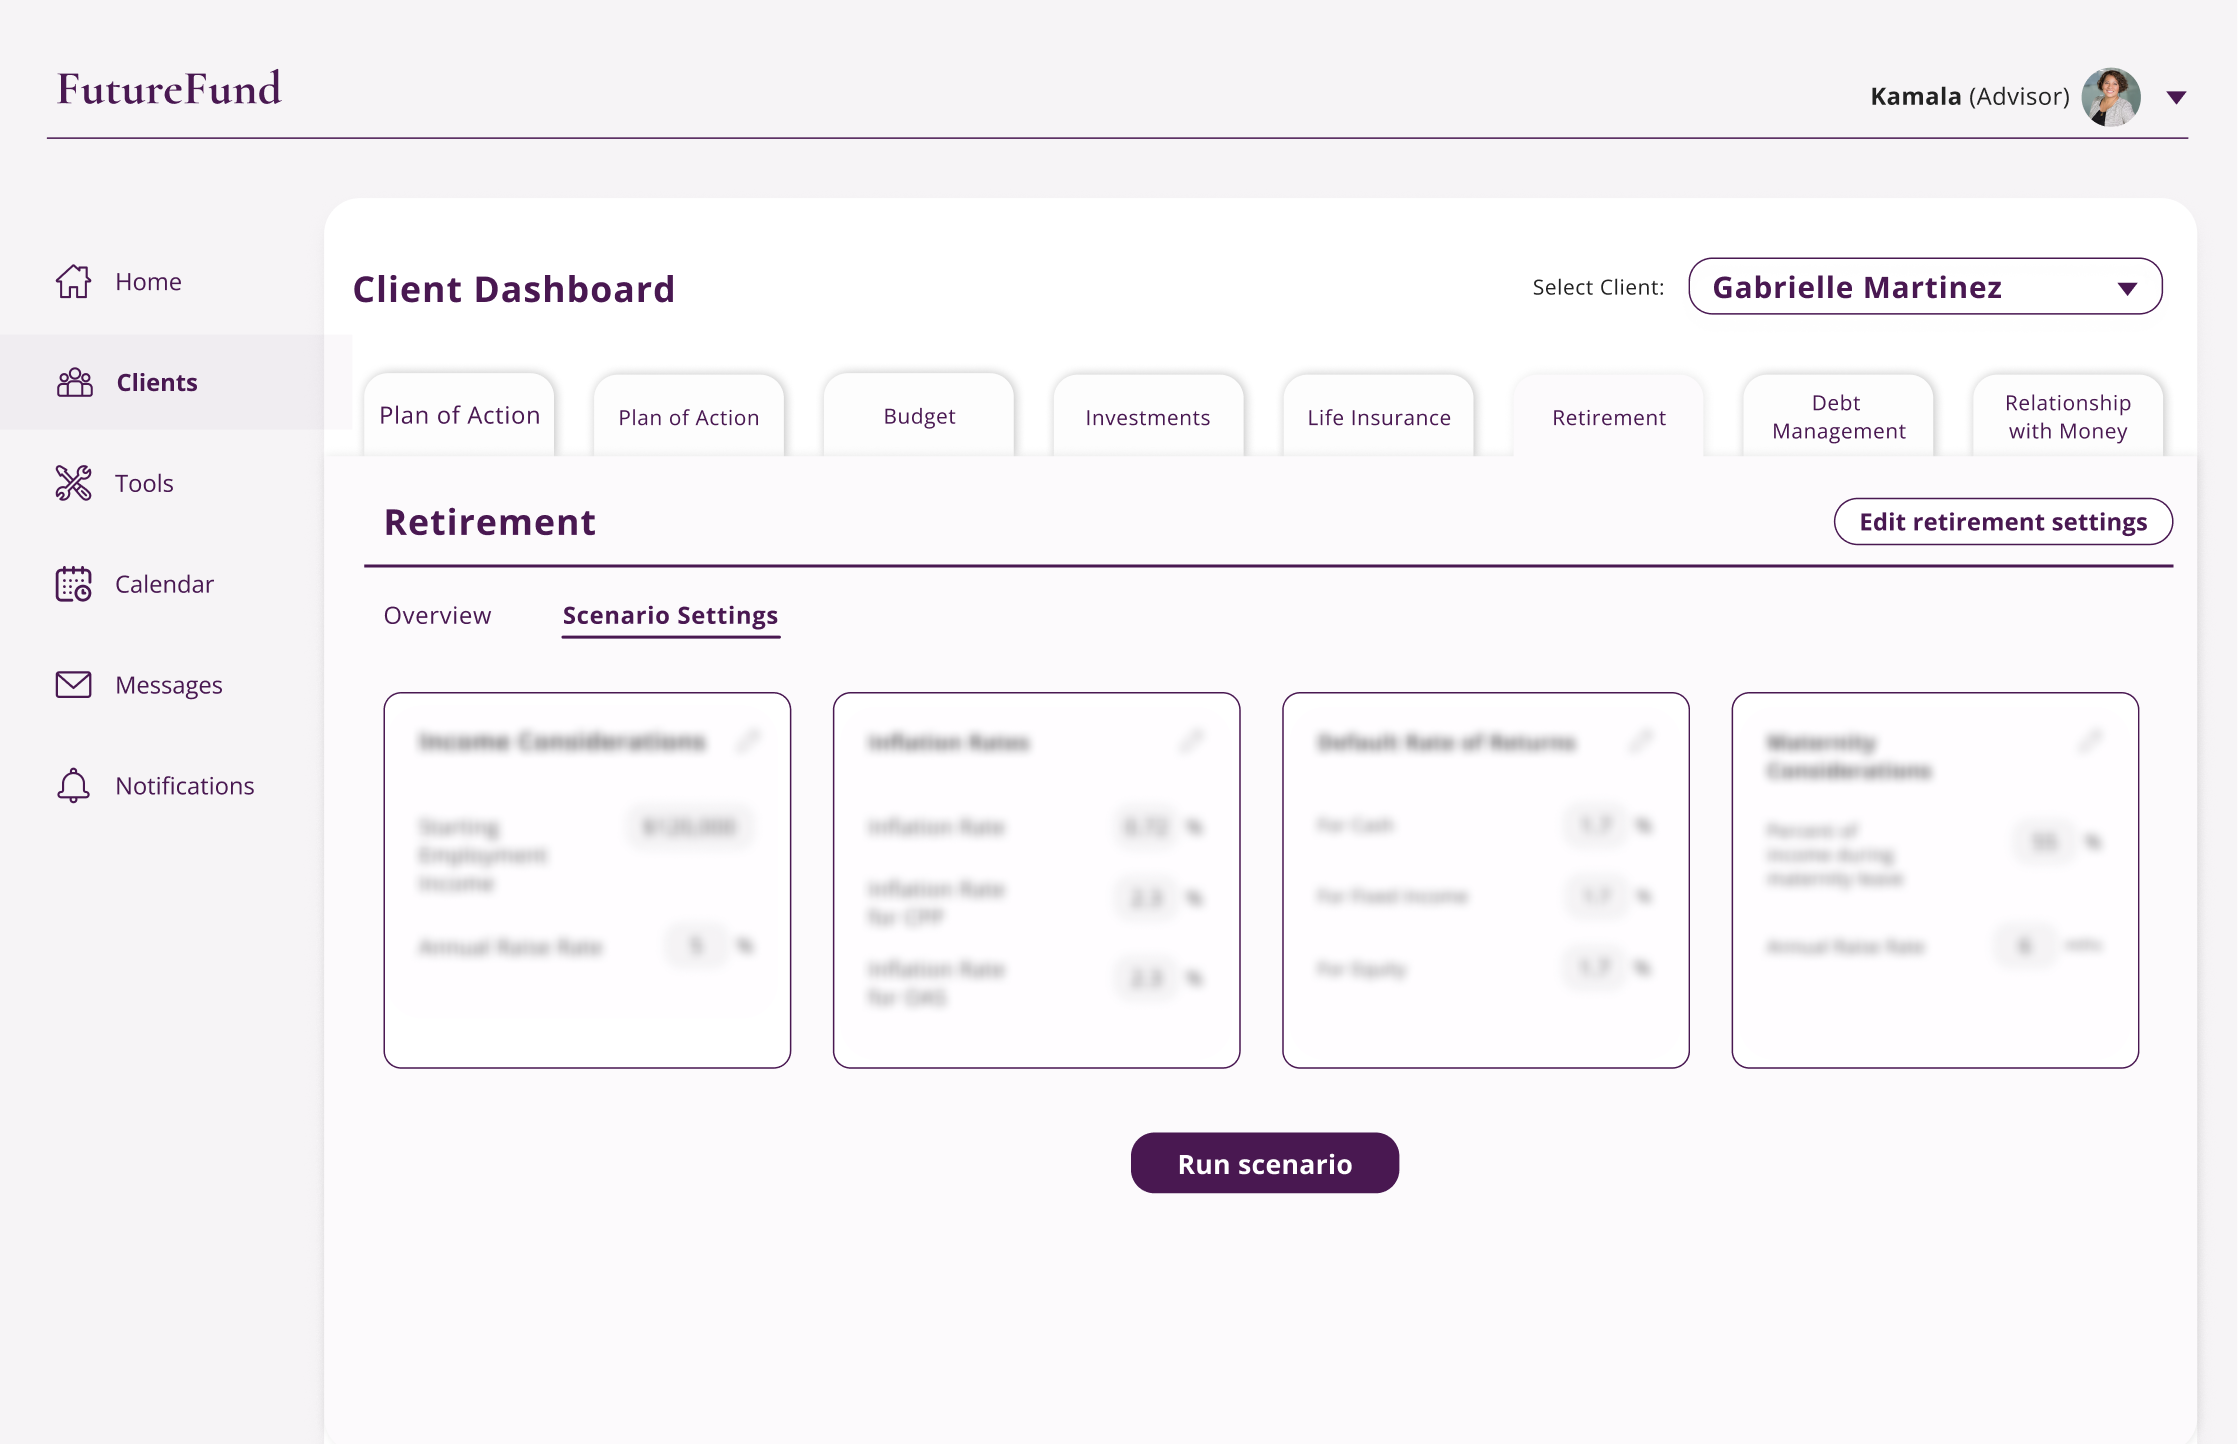This screenshot has height=1444, width=2238.
Task: Open Tools in the sidebar
Action: coord(144,483)
